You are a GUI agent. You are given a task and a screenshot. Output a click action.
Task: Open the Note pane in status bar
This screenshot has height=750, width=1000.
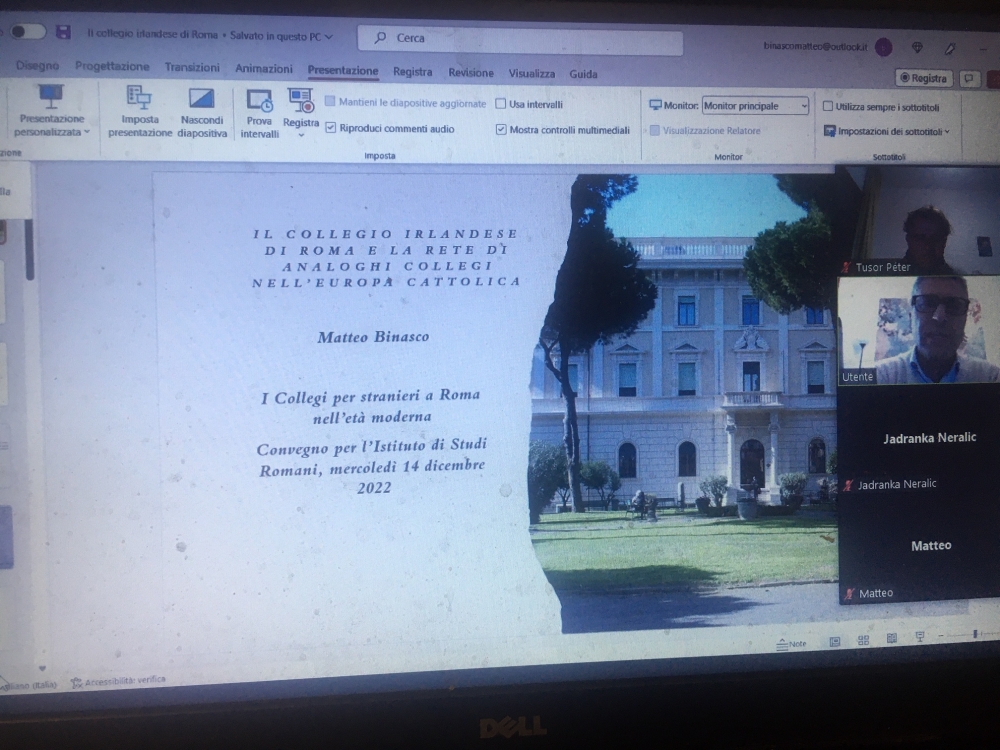(x=791, y=643)
